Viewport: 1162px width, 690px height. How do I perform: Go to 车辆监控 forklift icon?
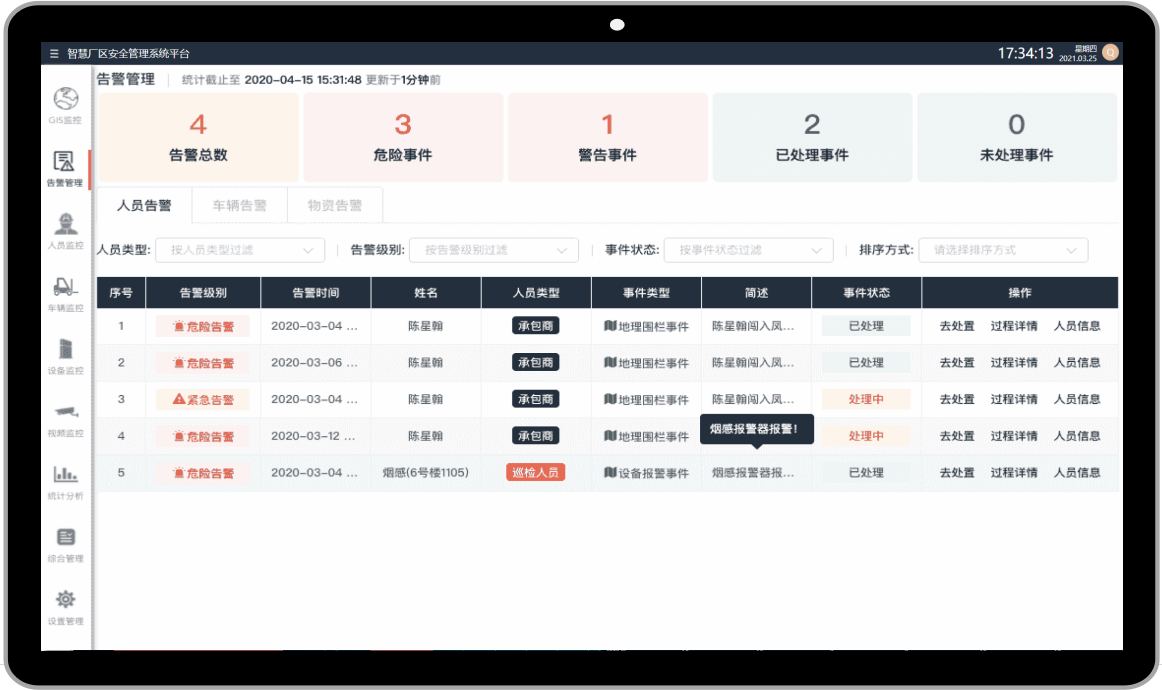click(65, 288)
